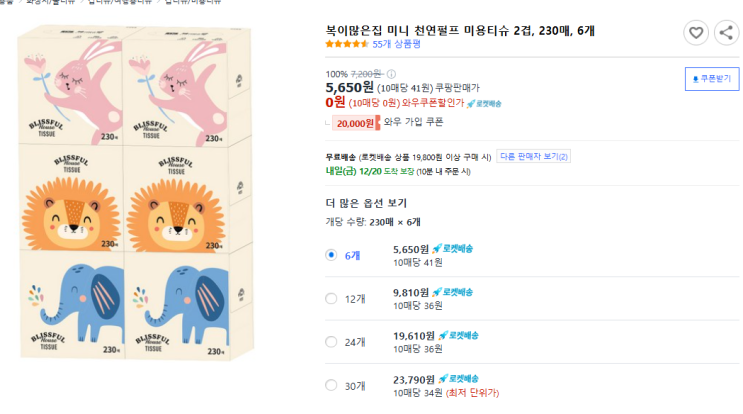This screenshot has height=414, width=743.
Task: Open 다른 판매자 보기 sellers list
Action: click(x=533, y=157)
